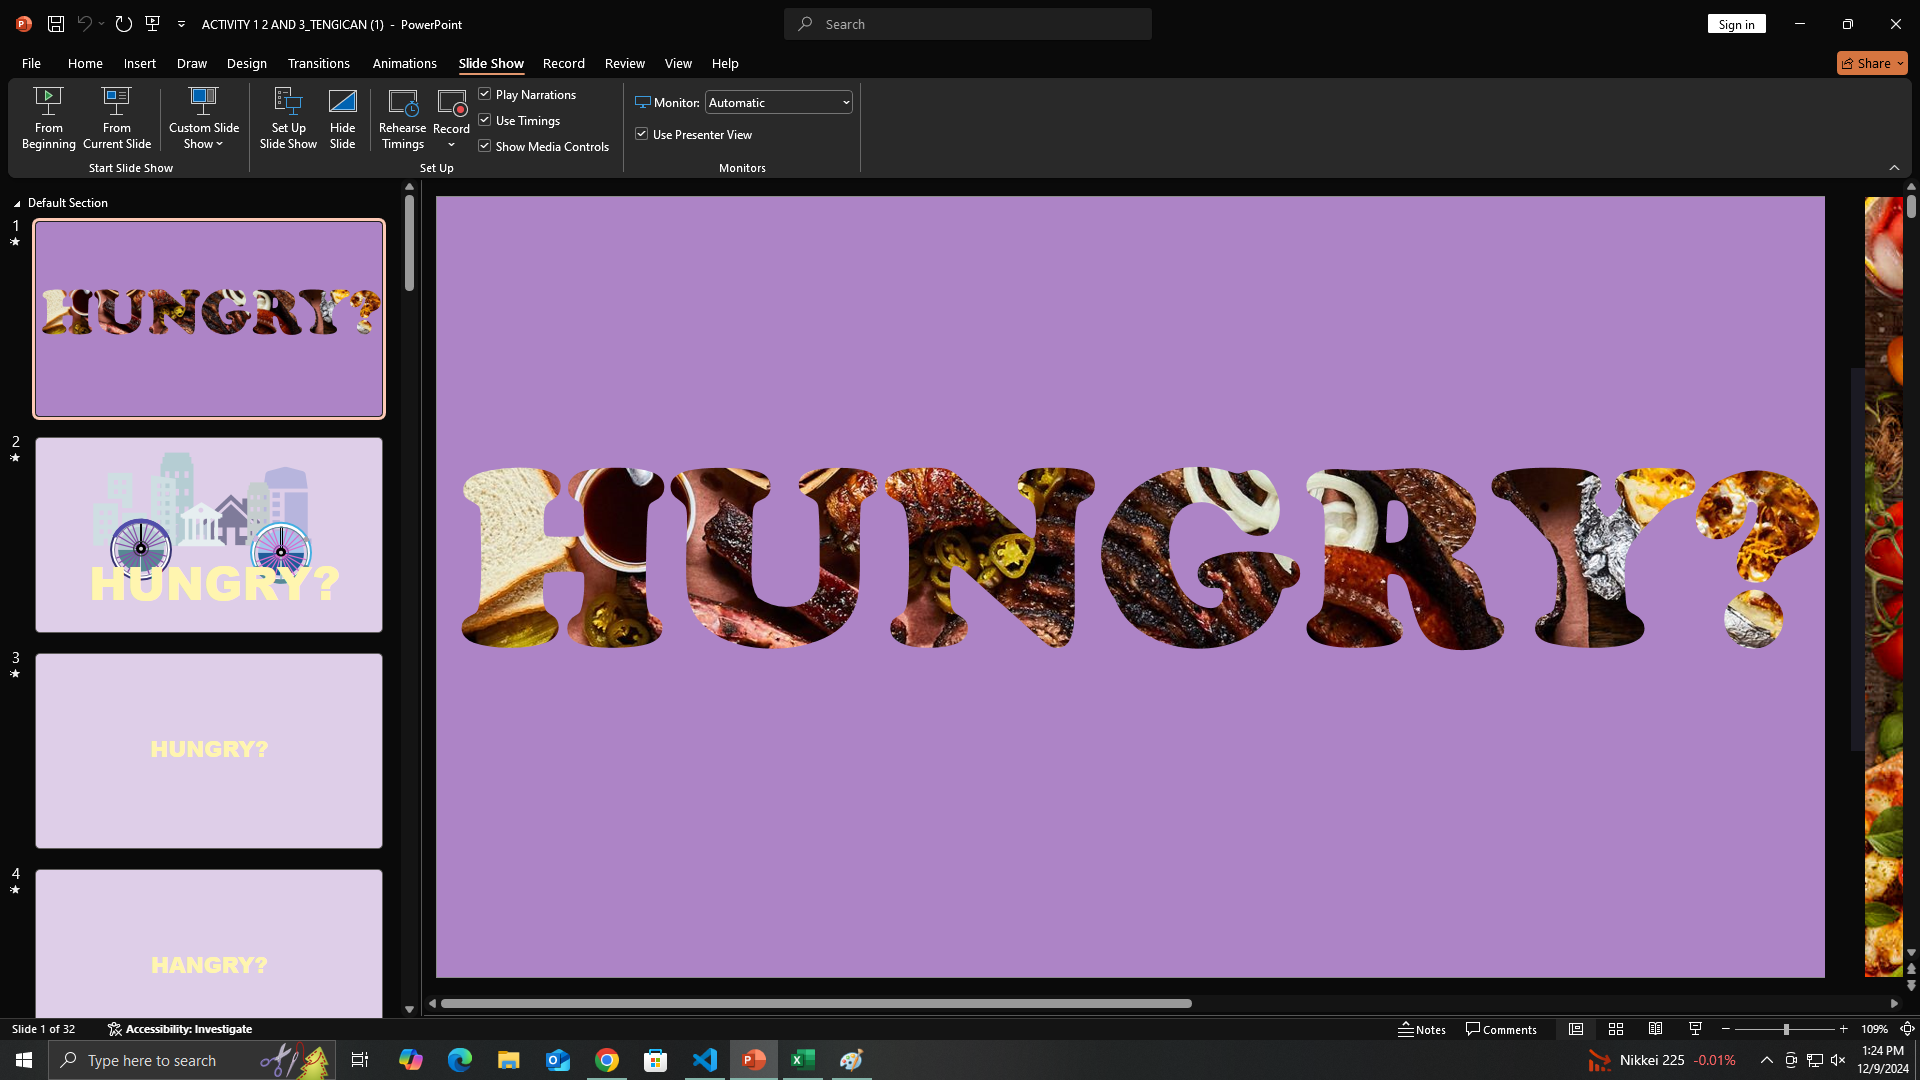Select slide 3 thumbnail HUNGRY?
This screenshot has height=1080, width=1920.
coord(208,750)
